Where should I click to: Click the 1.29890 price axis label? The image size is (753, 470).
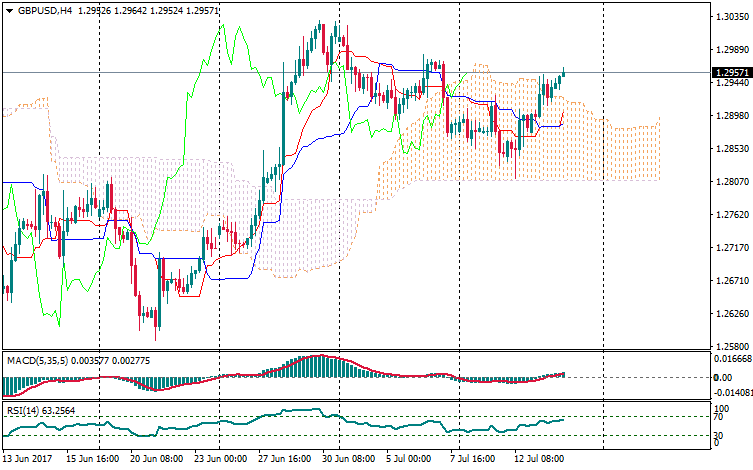[731, 116]
